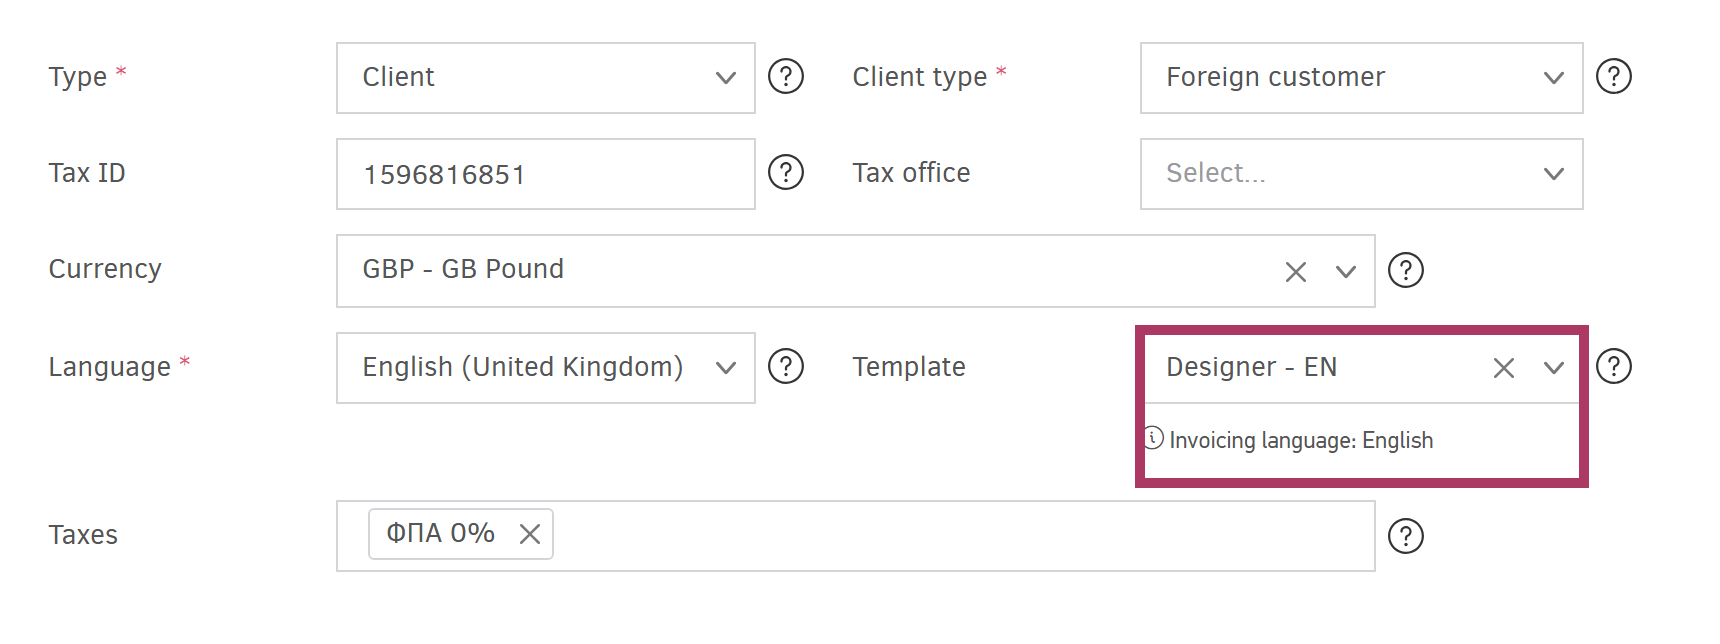Remove the ΦΠΑ 0% tax tag
The height and width of the screenshot is (644, 1720).
(x=530, y=534)
